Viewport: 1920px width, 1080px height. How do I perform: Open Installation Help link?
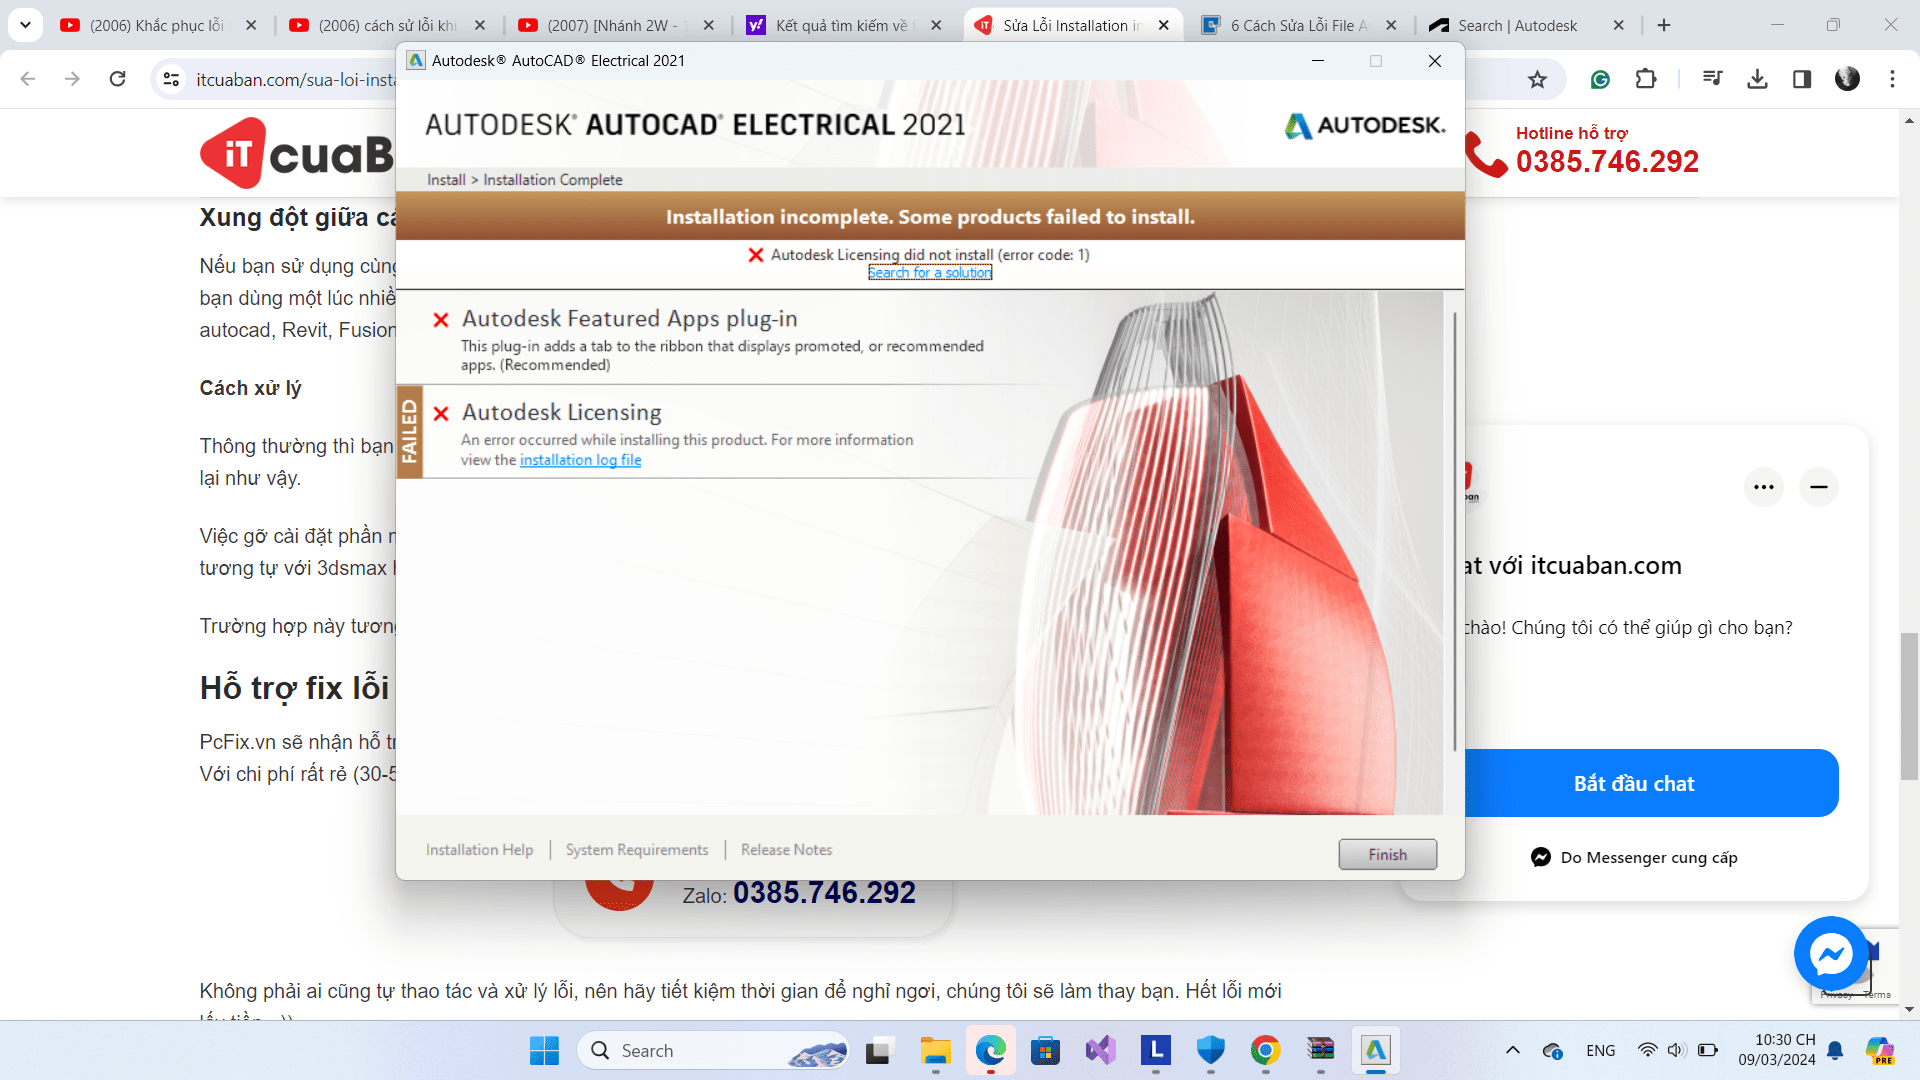[x=479, y=850]
